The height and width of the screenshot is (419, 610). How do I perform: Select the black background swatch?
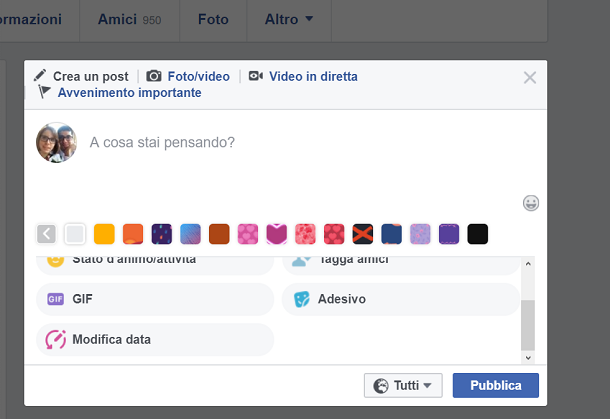click(x=478, y=234)
